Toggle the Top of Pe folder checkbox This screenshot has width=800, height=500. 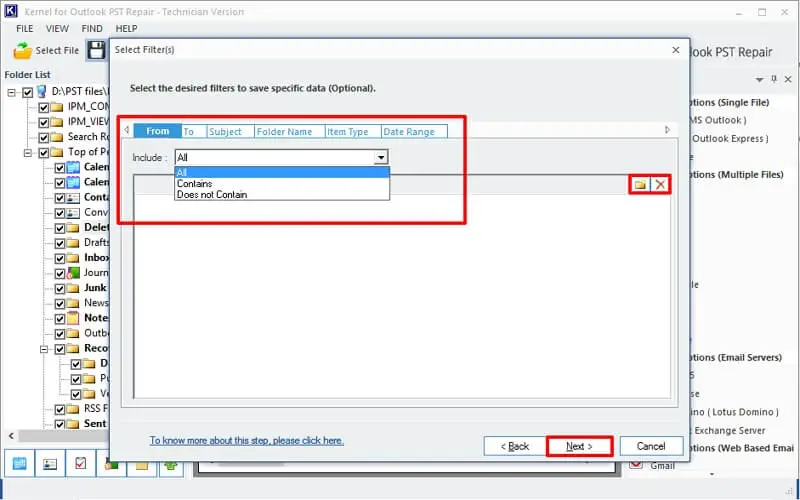[x=44, y=153]
